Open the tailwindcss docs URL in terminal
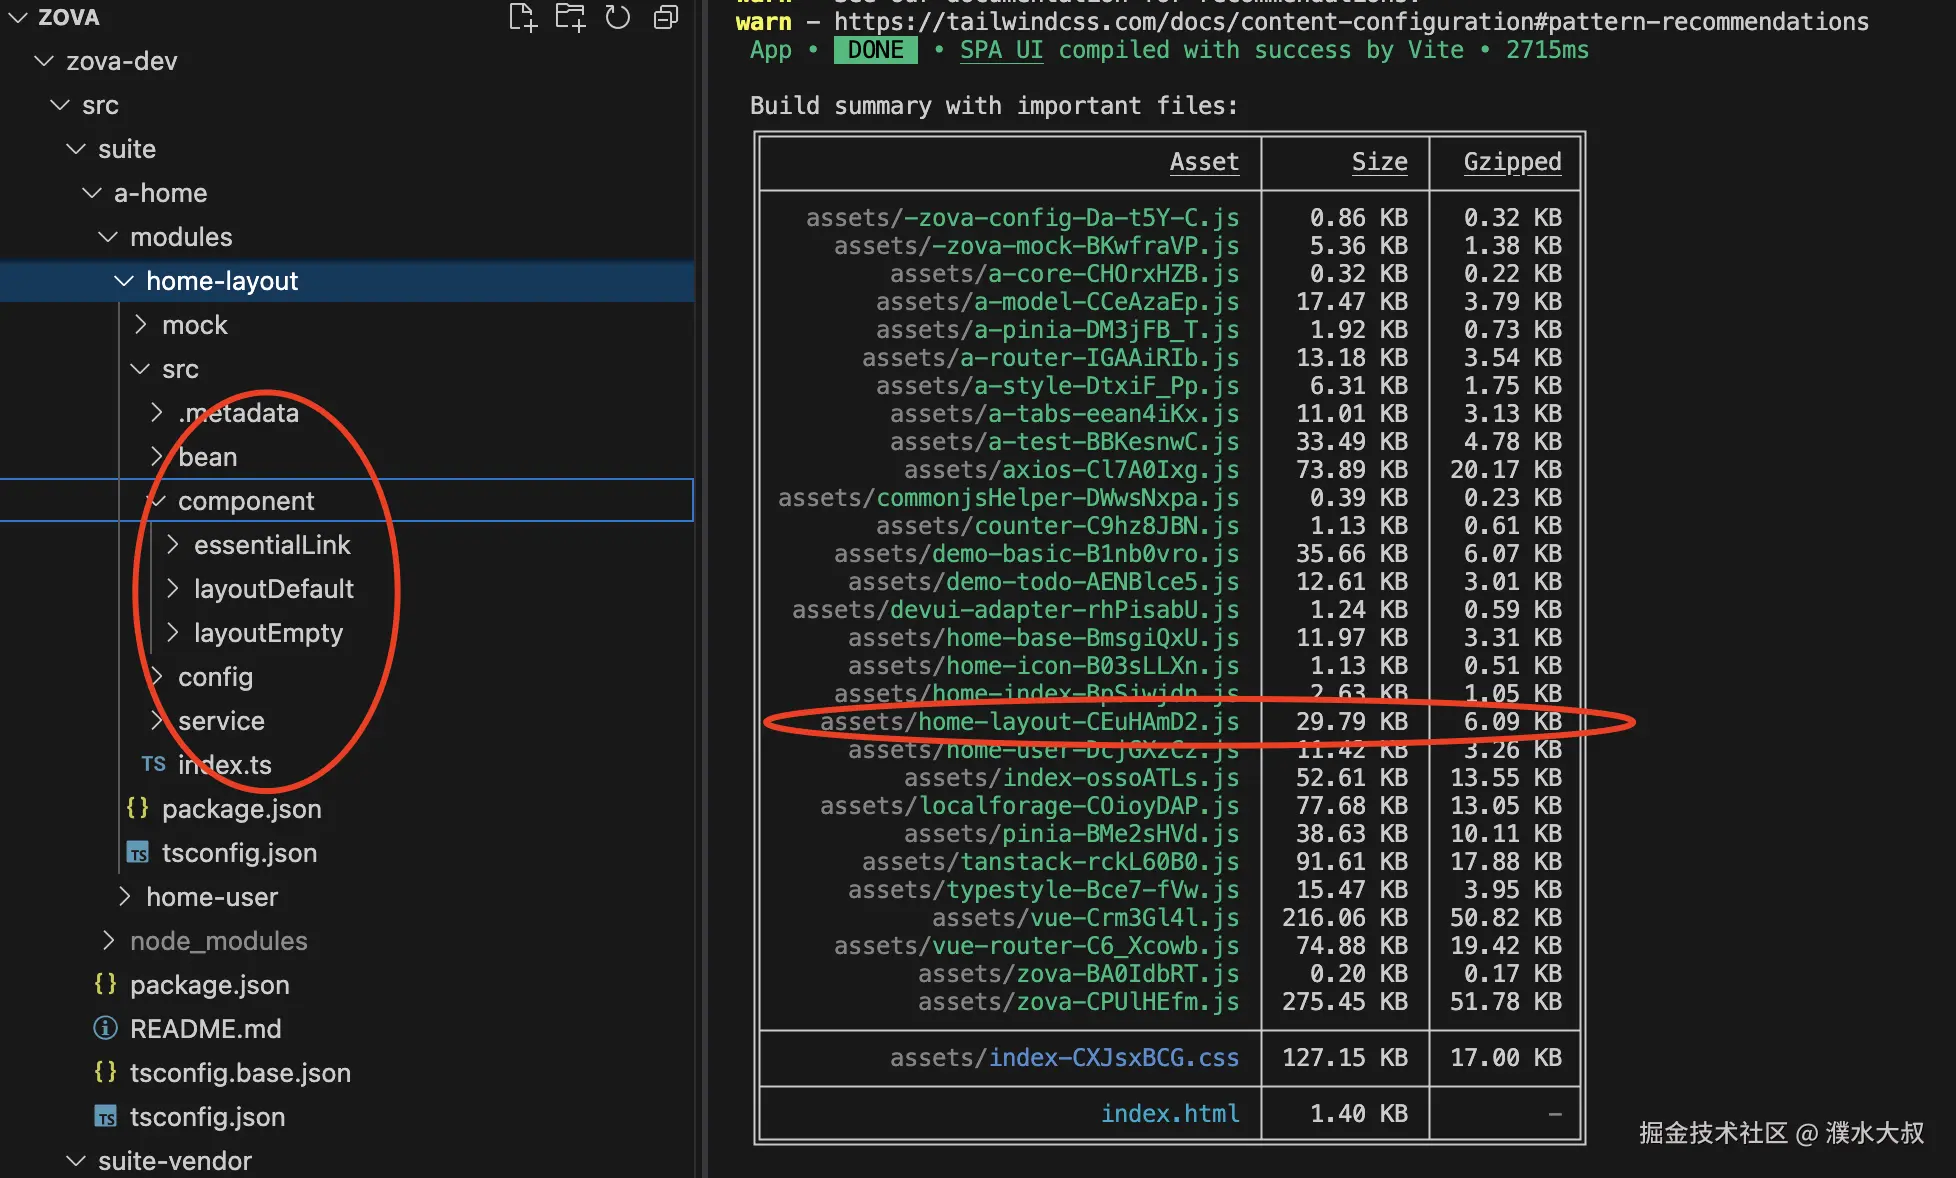The height and width of the screenshot is (1178, 1956). tap(1351, 22)
